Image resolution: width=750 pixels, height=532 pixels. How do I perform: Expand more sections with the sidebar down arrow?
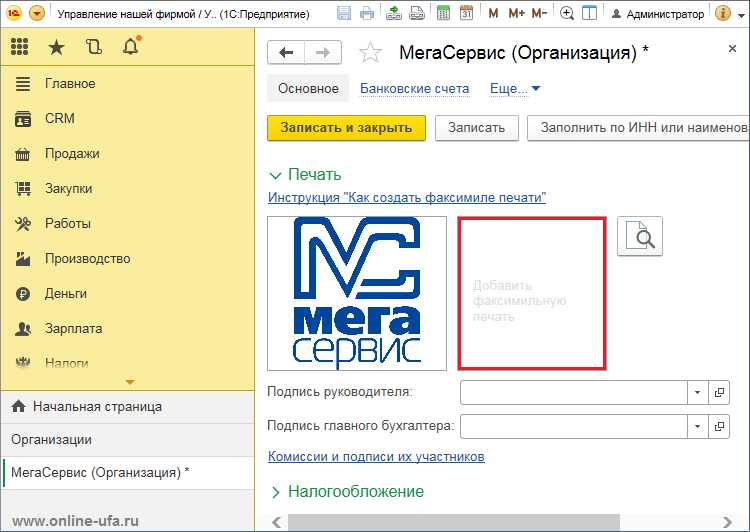click(130, 382)
